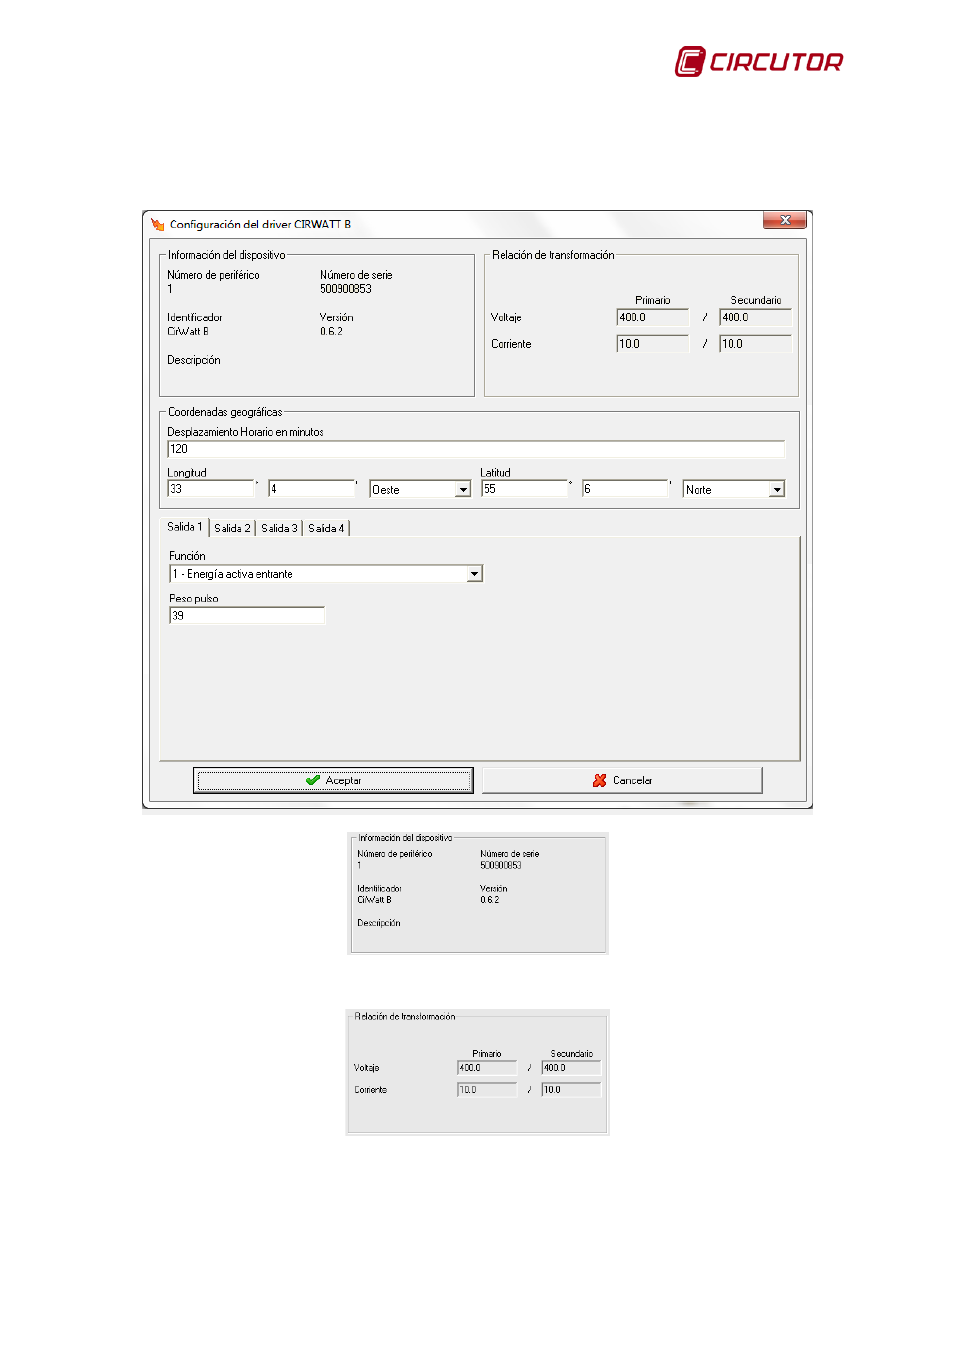
Task: Select the Latitud degrees field showing 55
Action: tap(525, 489)
